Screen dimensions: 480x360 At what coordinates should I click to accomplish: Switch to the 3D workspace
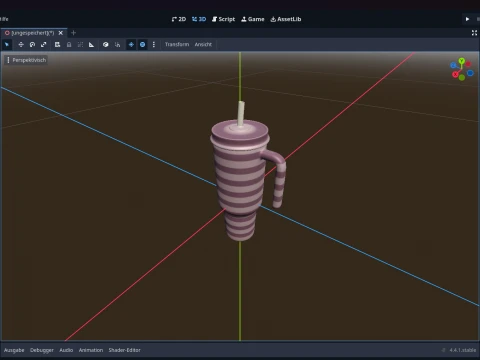coord(199,19)
